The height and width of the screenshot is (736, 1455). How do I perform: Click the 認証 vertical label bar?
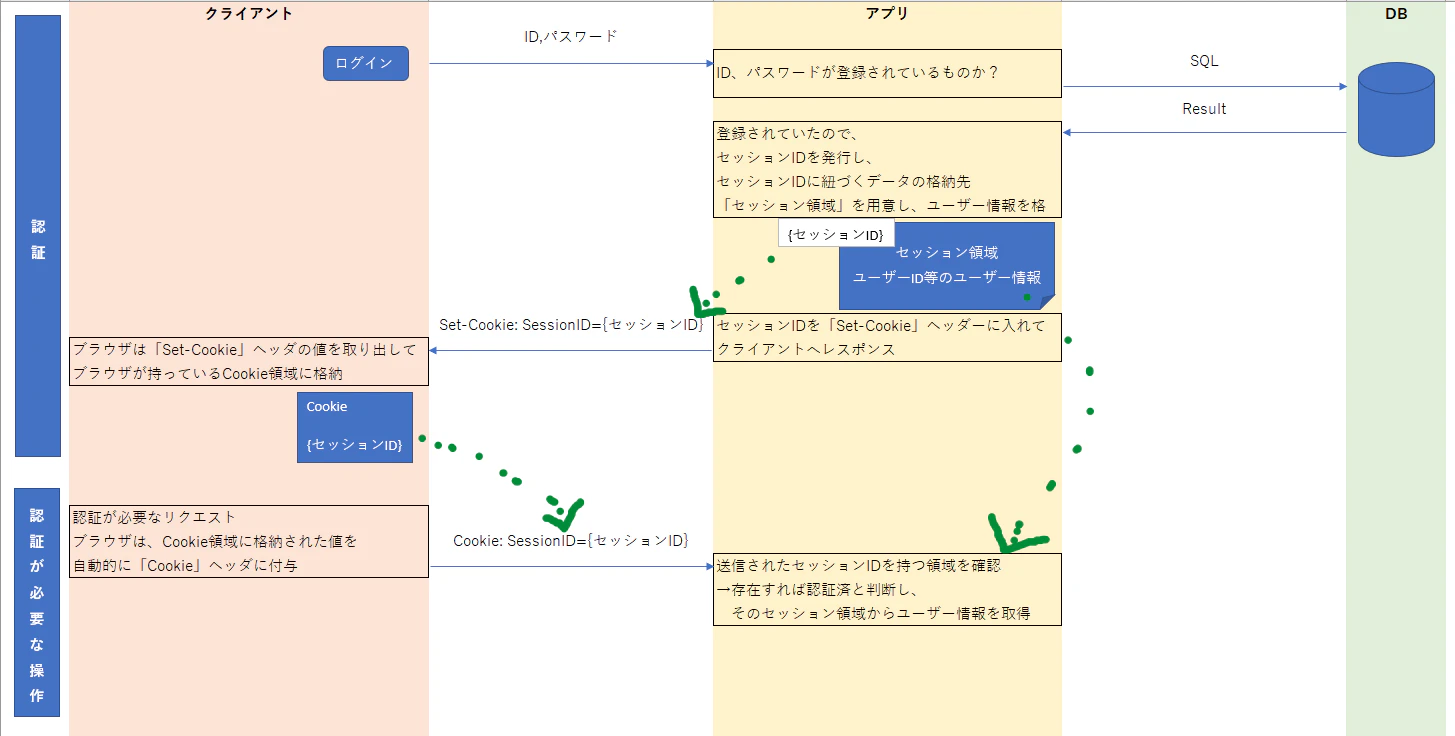(38, 236)
